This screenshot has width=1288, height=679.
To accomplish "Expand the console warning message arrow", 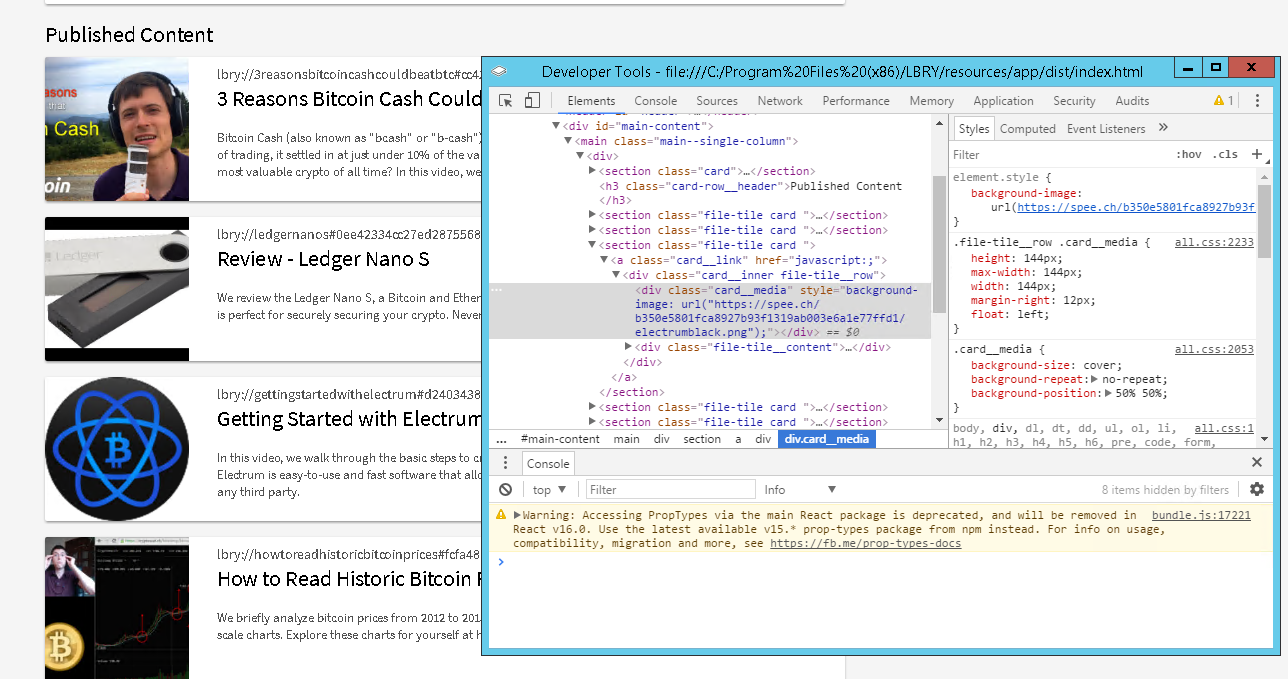I will coord(517,515).
